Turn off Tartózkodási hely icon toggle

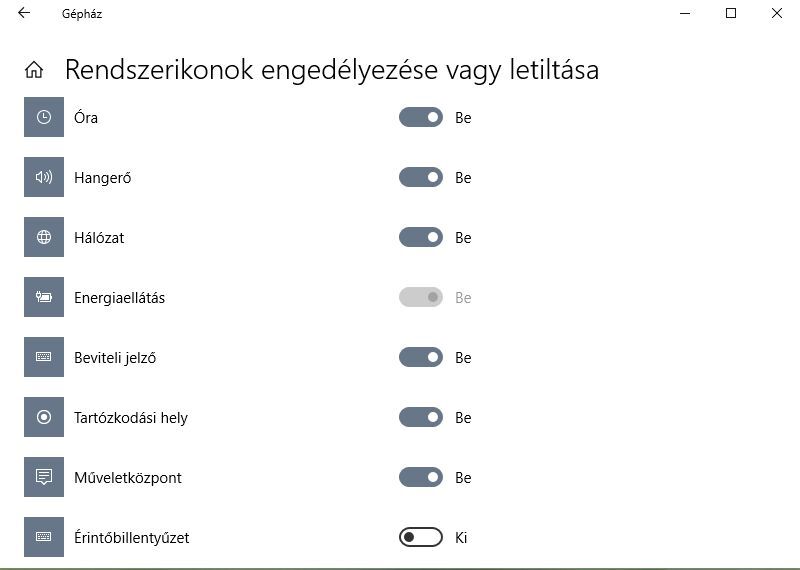(421, 418)
